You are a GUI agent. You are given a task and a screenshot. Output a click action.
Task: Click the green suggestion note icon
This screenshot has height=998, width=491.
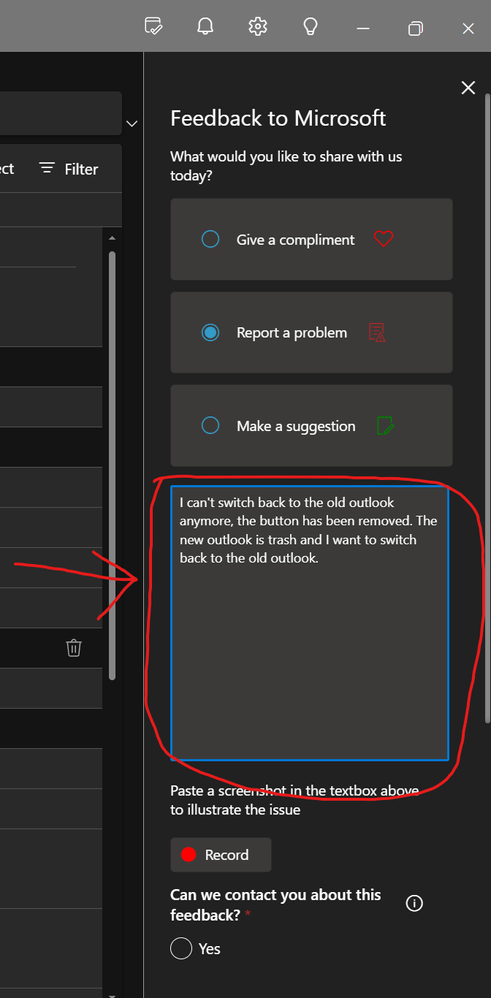tap(385, 425)
